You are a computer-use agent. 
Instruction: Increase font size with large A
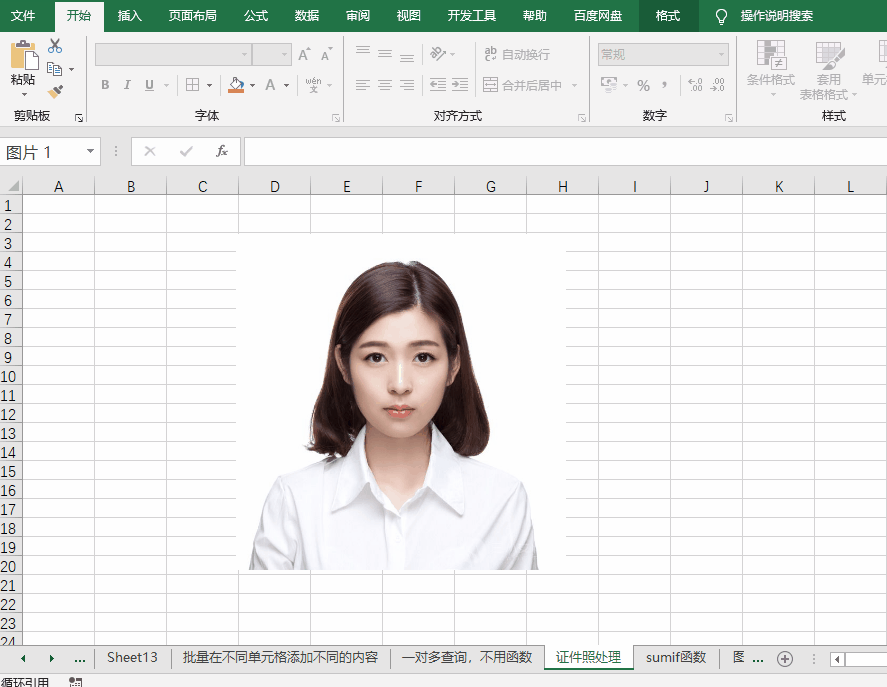304,54
